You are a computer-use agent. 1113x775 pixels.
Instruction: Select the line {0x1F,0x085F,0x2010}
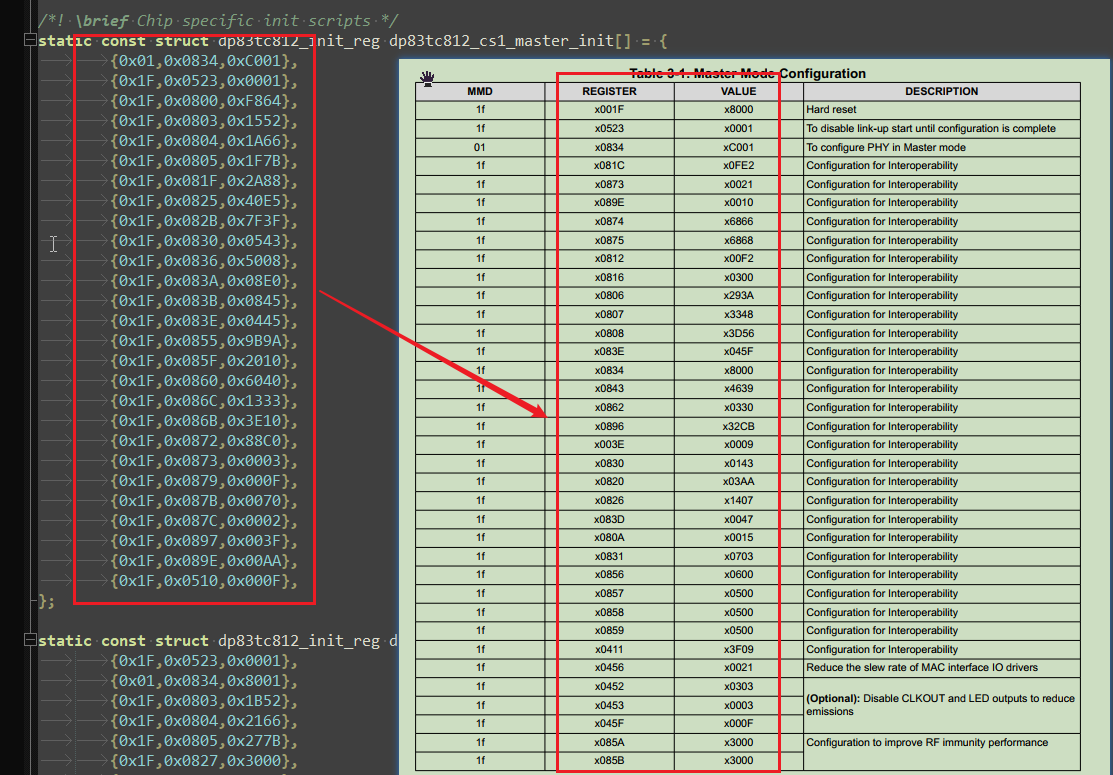pos(204,361)
